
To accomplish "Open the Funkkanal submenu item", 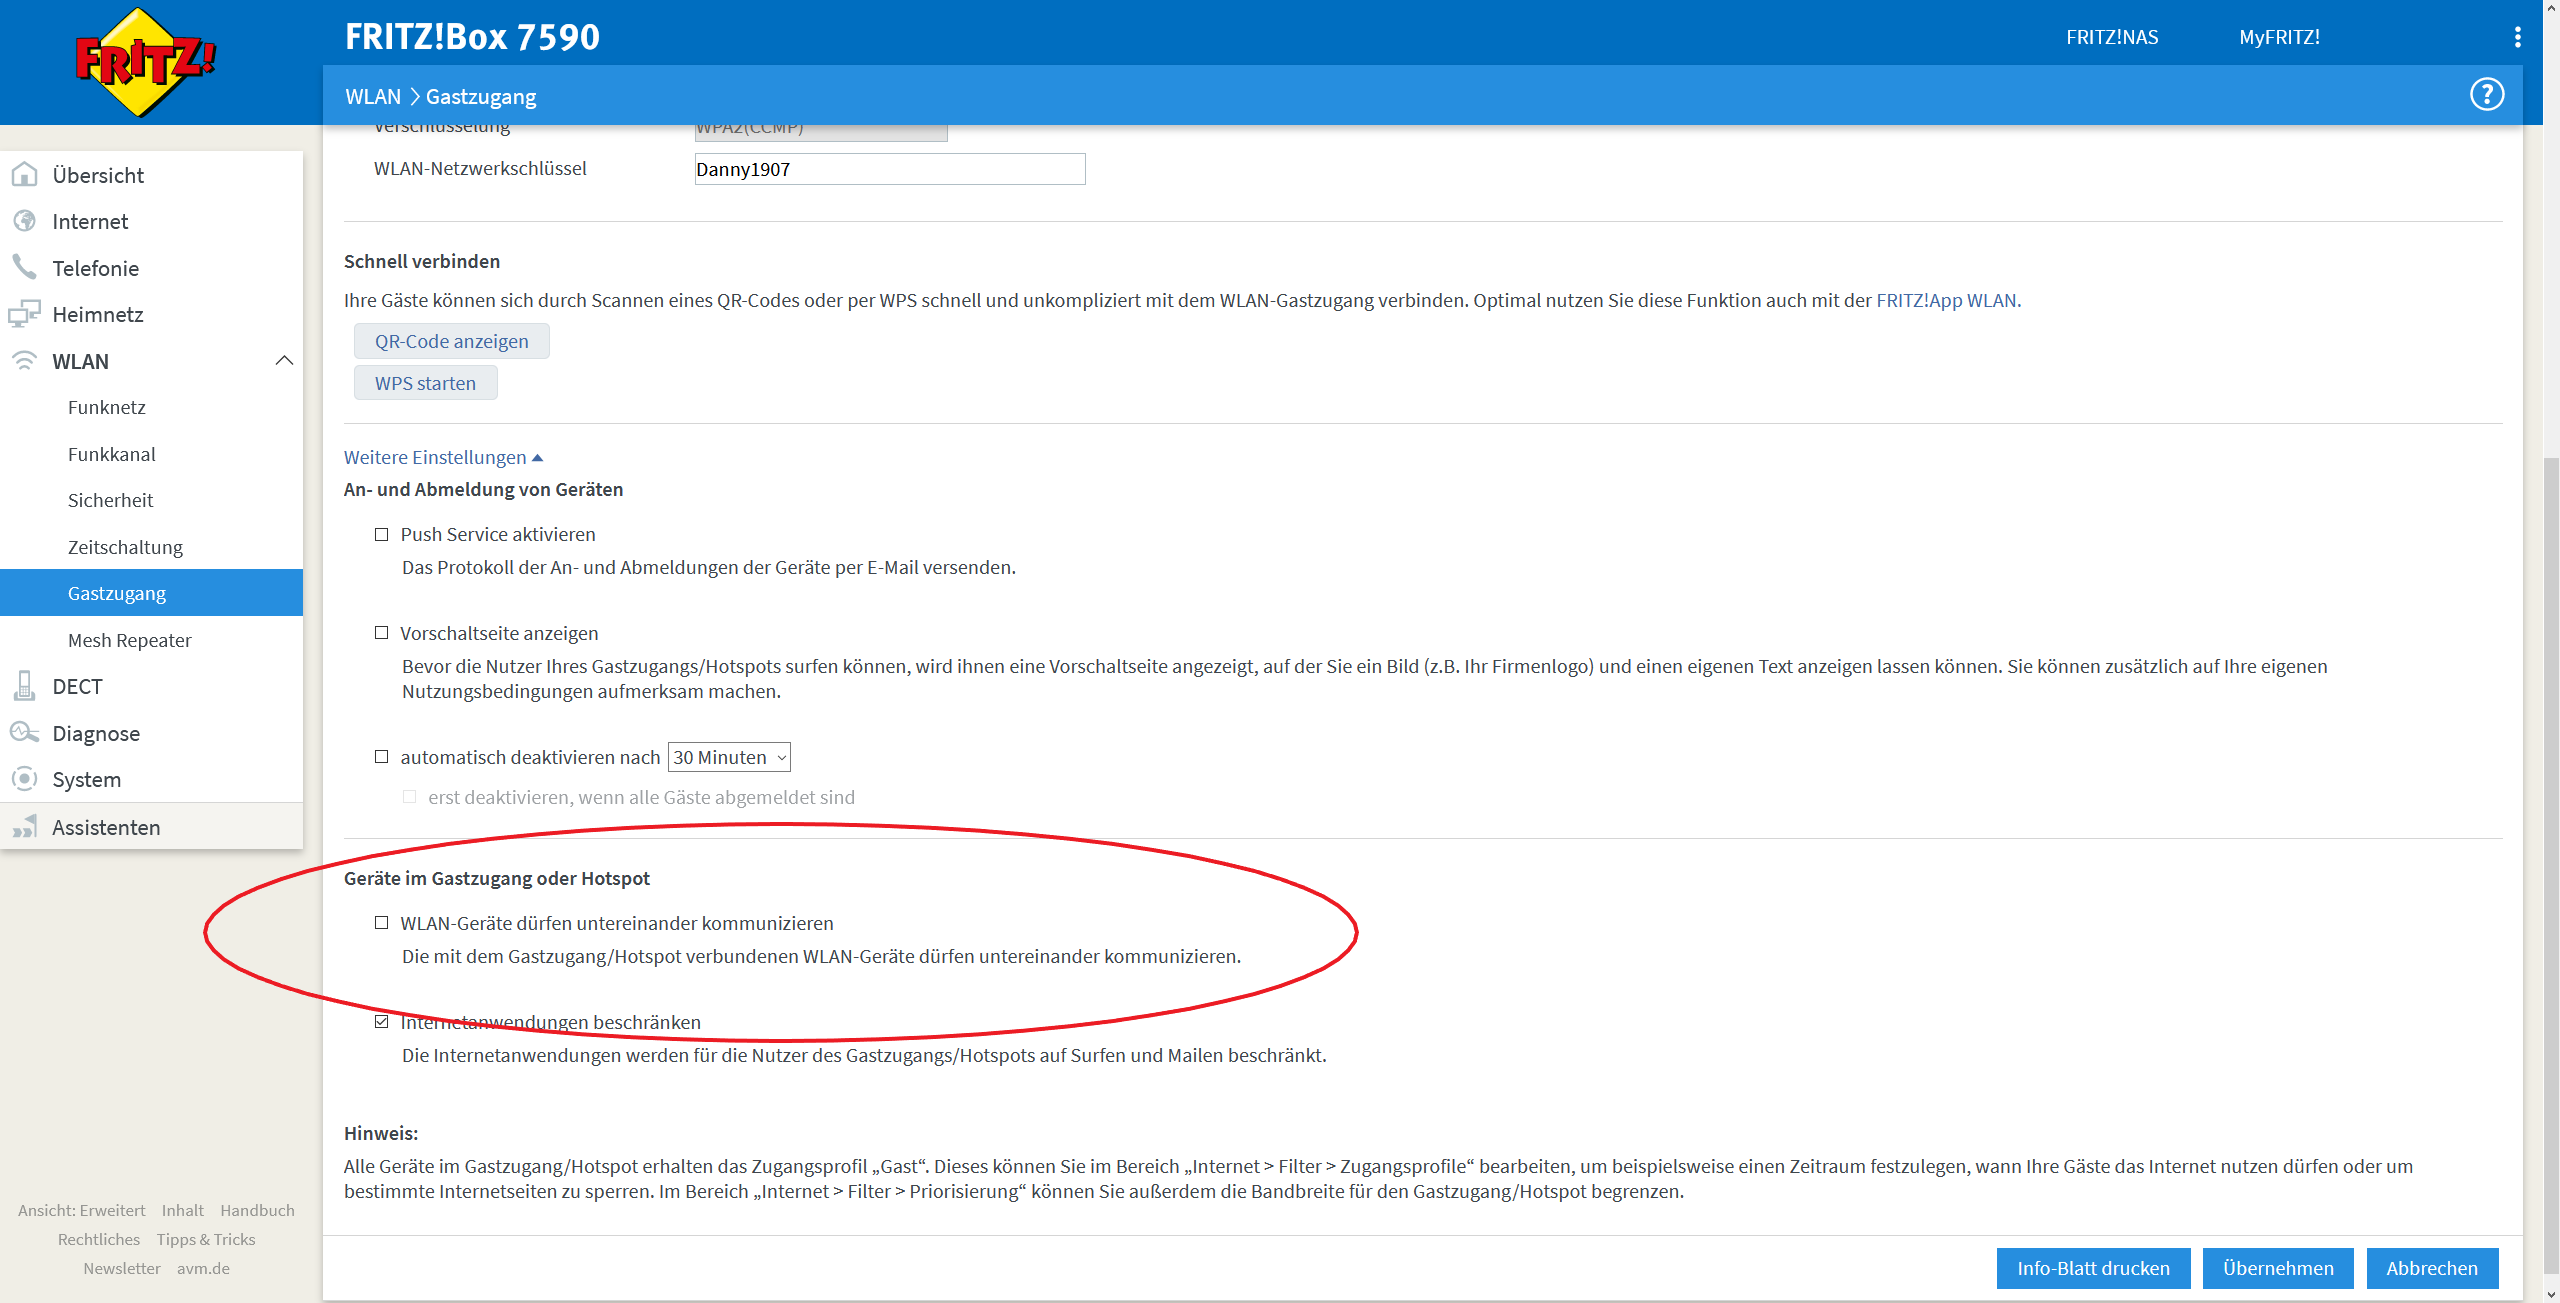I will point(112,454).
